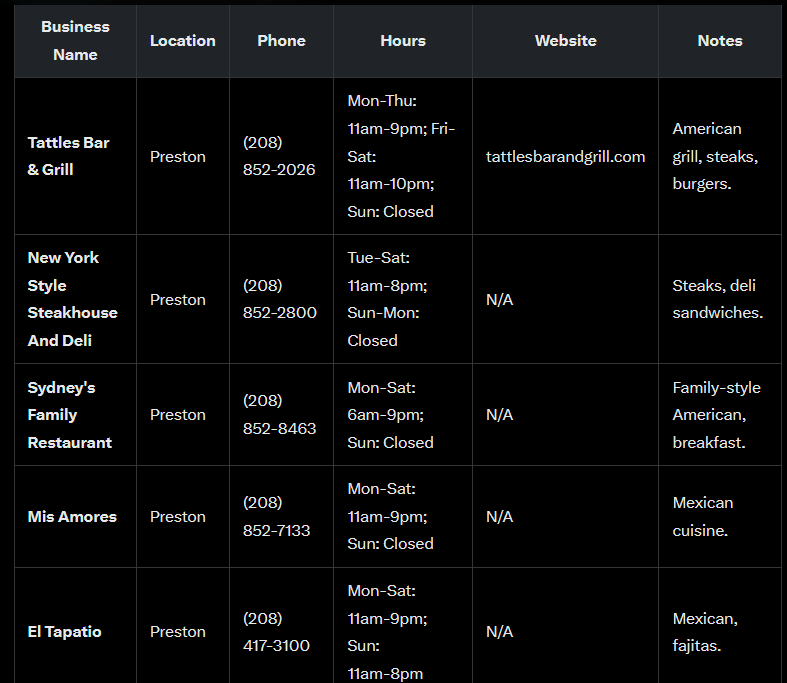Image resolution: width=787 pixels, height=683 pixels.
Task: Select Tattles hours cell starting Mon-Thu
Action: [401, 156]
